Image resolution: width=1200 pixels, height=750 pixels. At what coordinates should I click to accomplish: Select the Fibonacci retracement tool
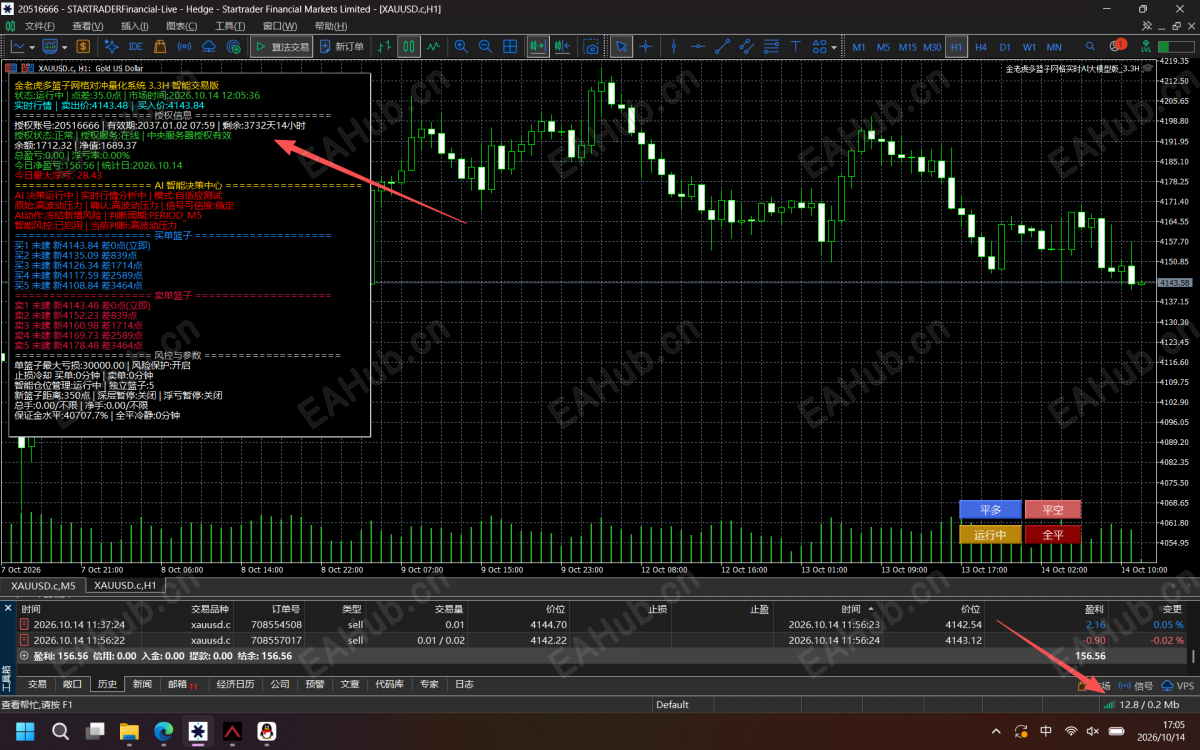[771, 46]
